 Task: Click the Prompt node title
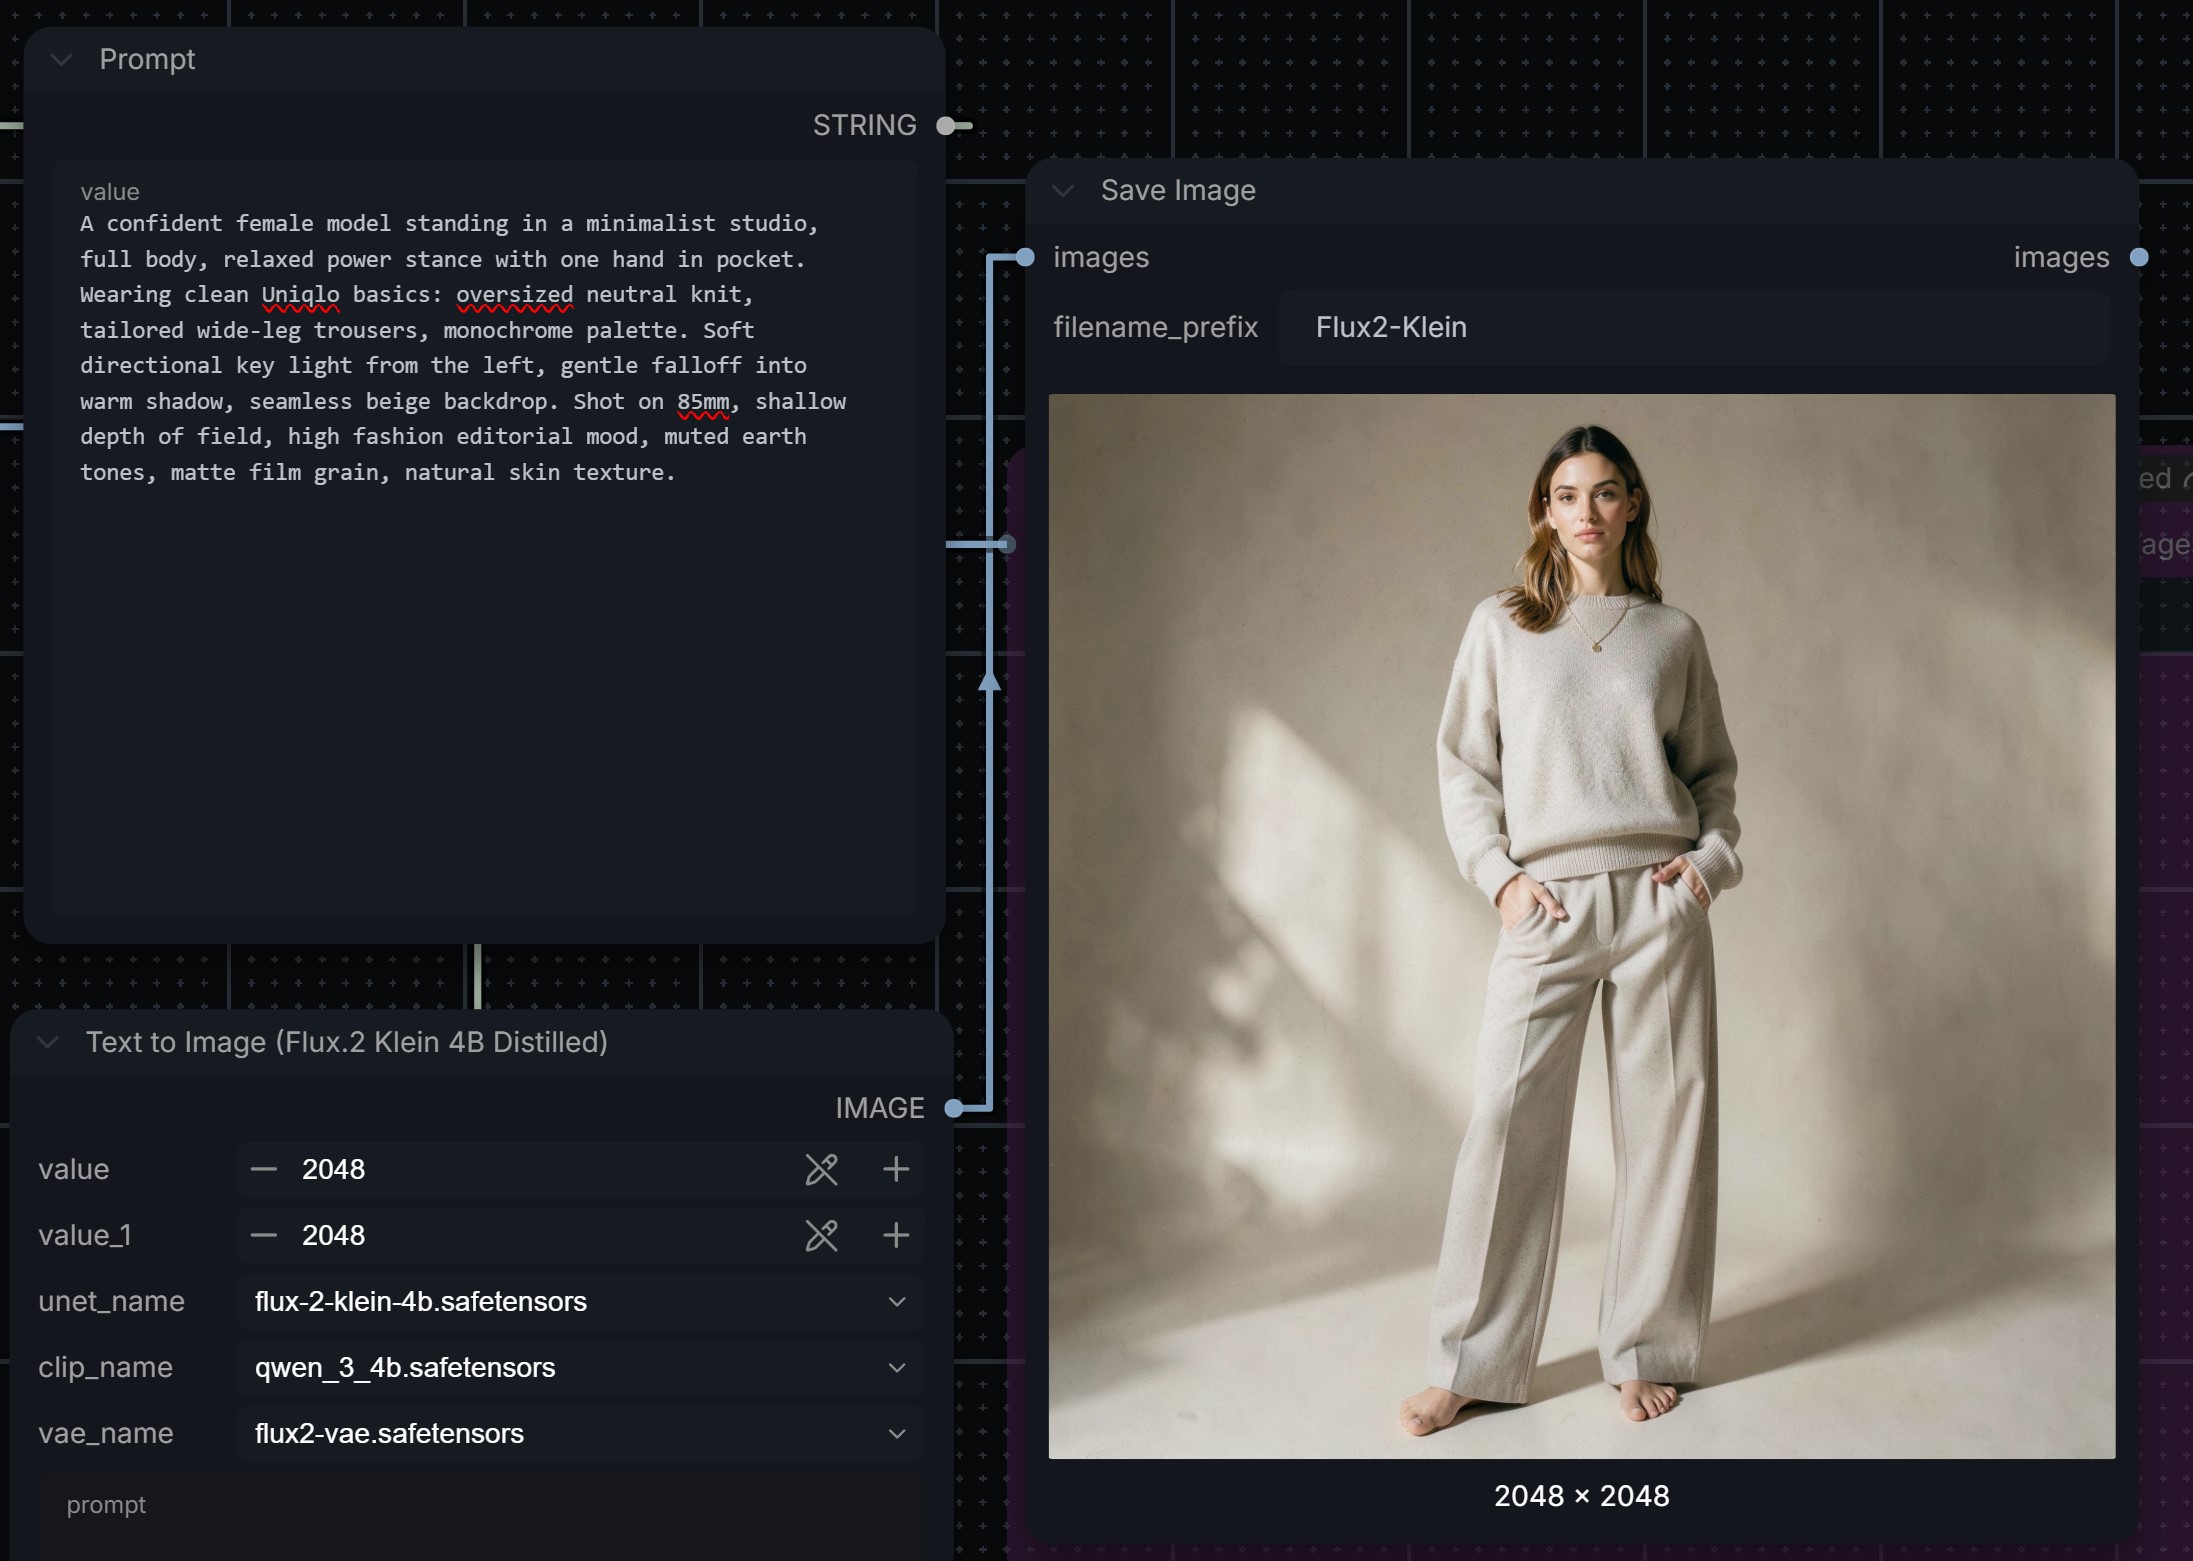pyautogui.click(x=147, y=60)
